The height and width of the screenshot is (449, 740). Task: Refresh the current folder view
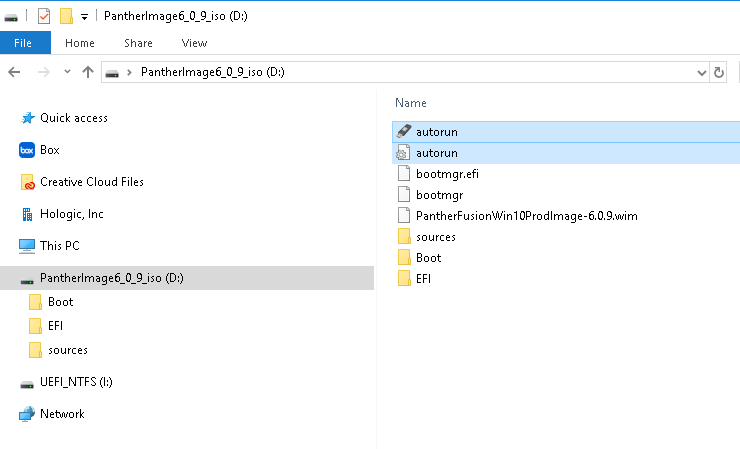(719, 72)
